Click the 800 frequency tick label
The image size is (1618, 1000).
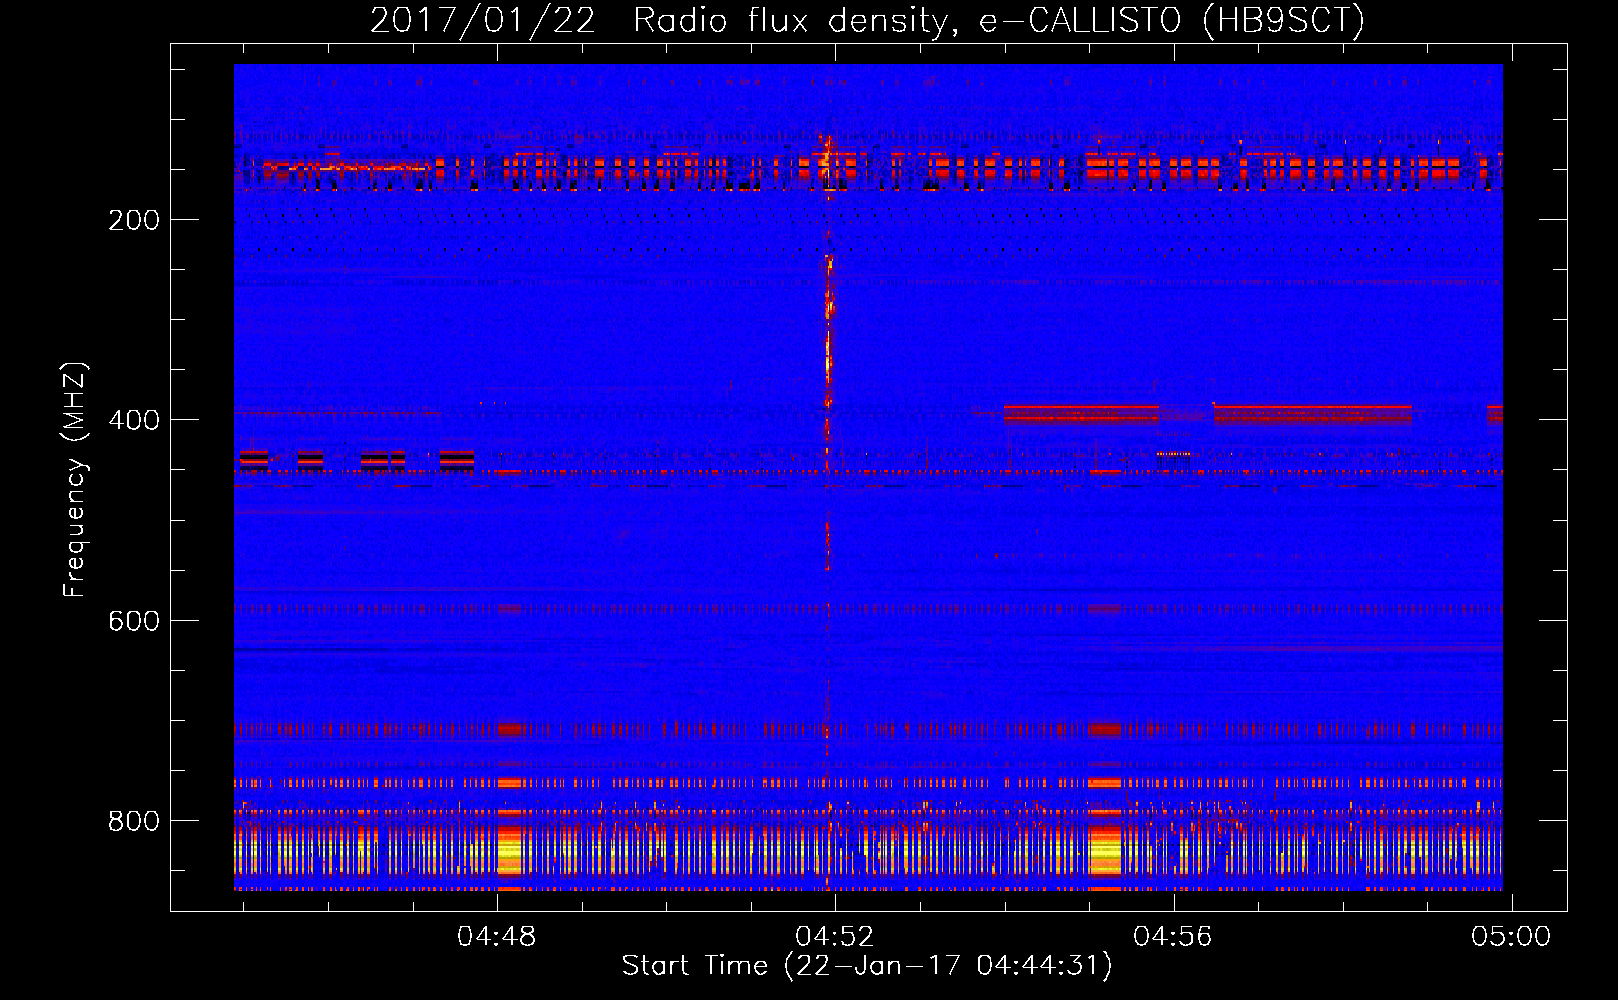point(134,821)
